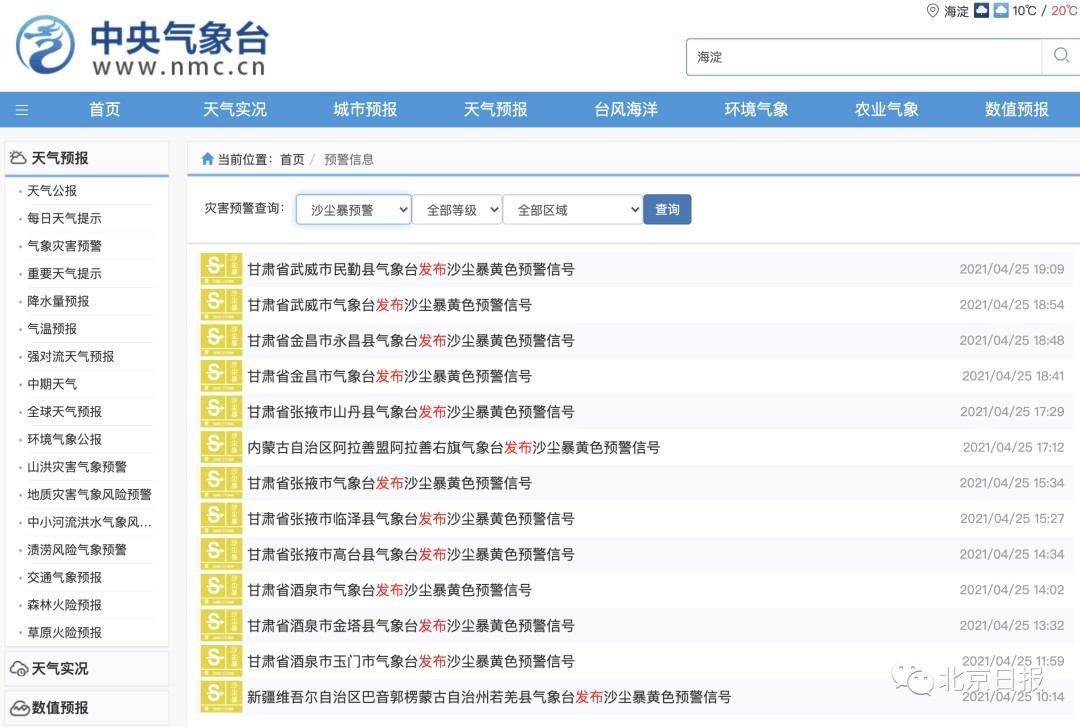Open the 沙尘暴预警 disaster type dropdown

(x=352, y=209)
